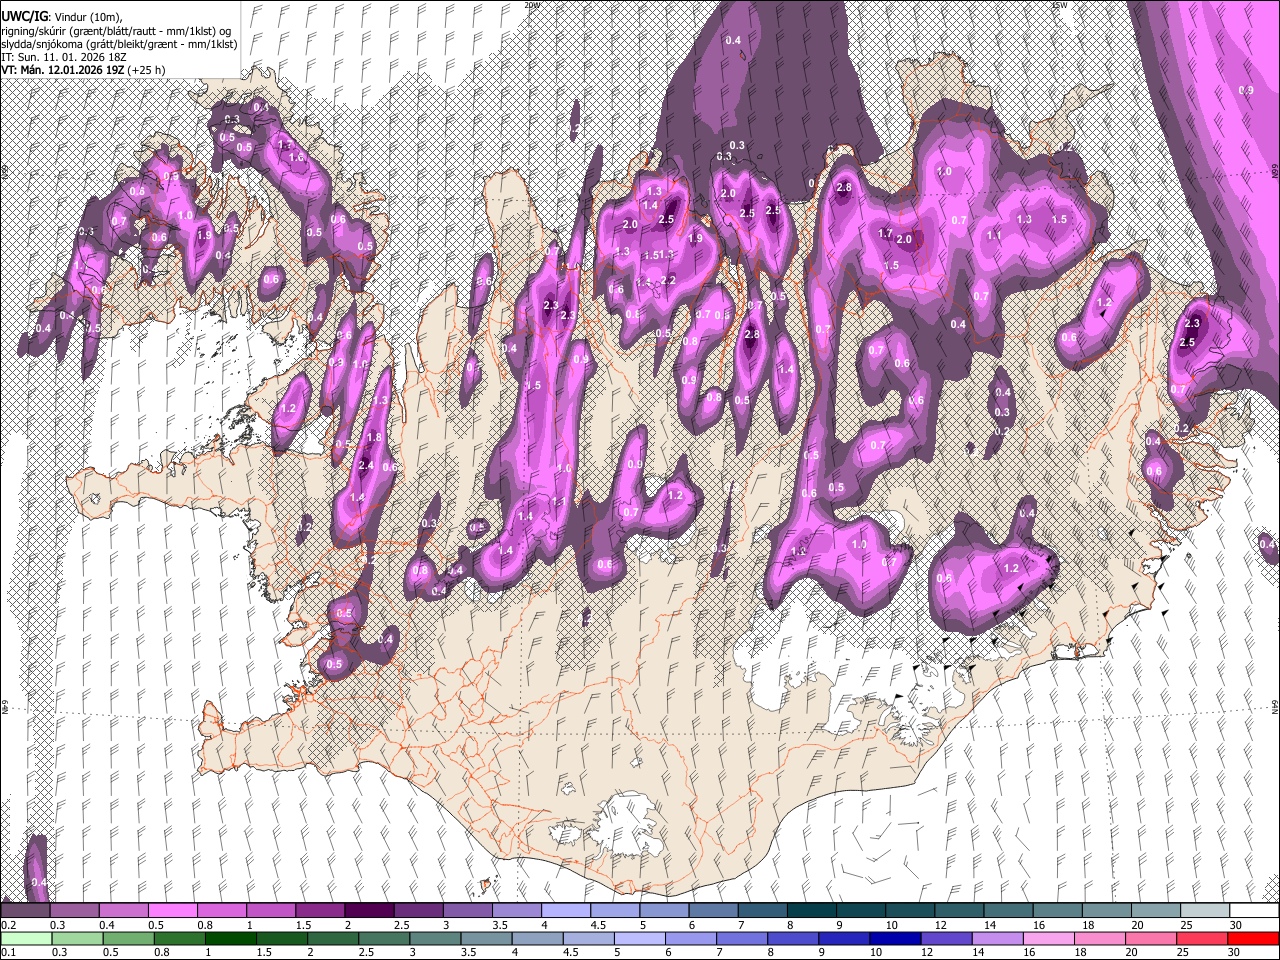
Task: Select the pale mint green swatch at 0.1
Action: (x=25, y=939)
